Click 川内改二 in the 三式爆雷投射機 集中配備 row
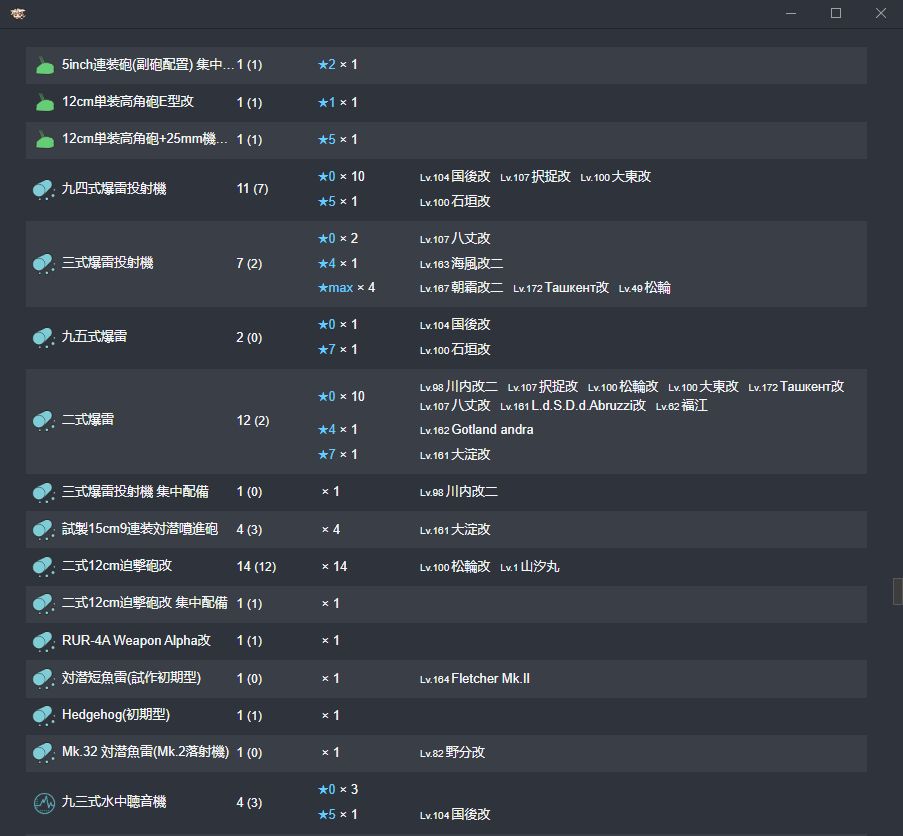903x836 pixels. point(459,492)
